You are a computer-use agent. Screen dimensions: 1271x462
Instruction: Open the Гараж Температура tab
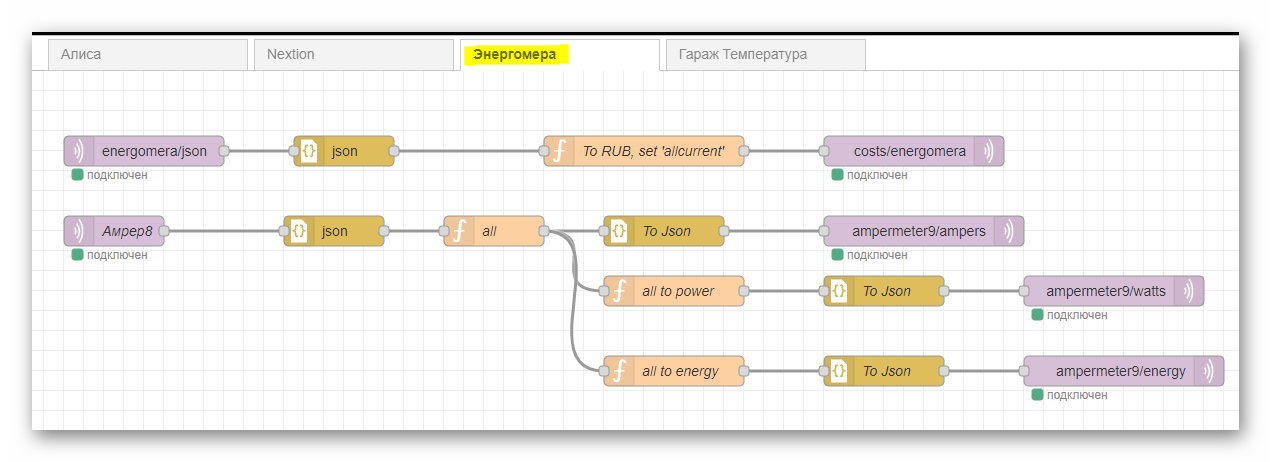click(x=765, y=55)
